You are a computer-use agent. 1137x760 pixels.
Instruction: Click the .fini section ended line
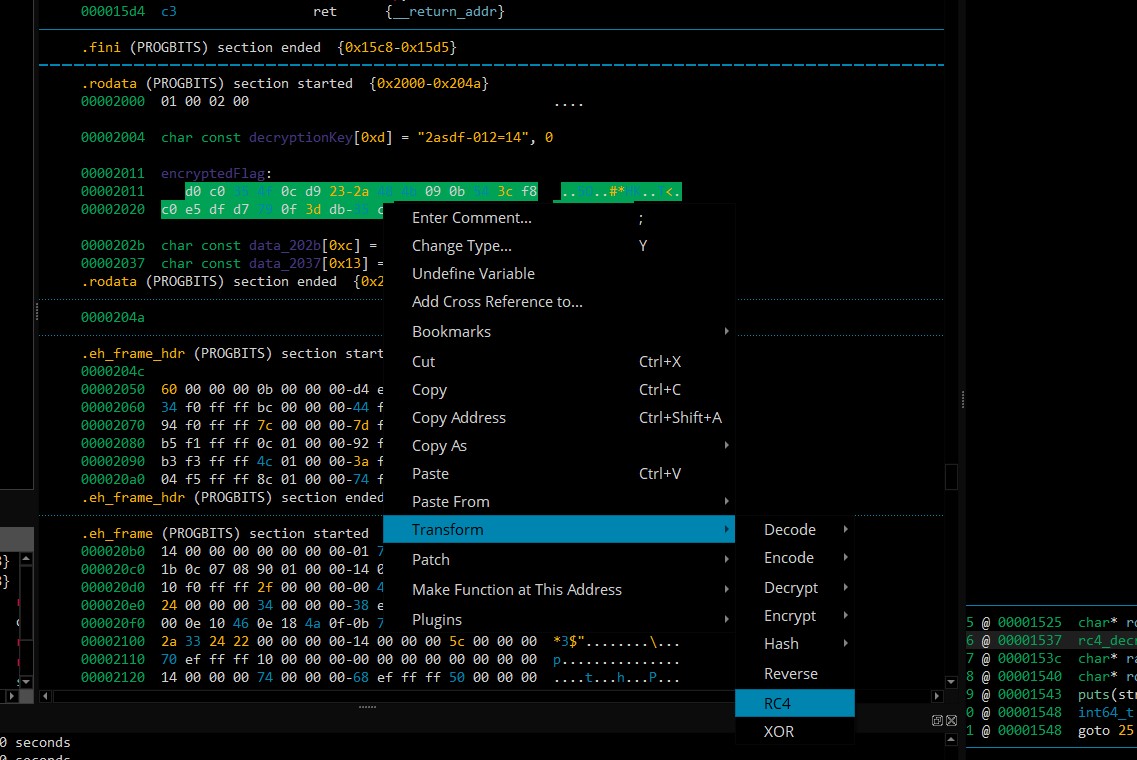click(x=269, y=47)
